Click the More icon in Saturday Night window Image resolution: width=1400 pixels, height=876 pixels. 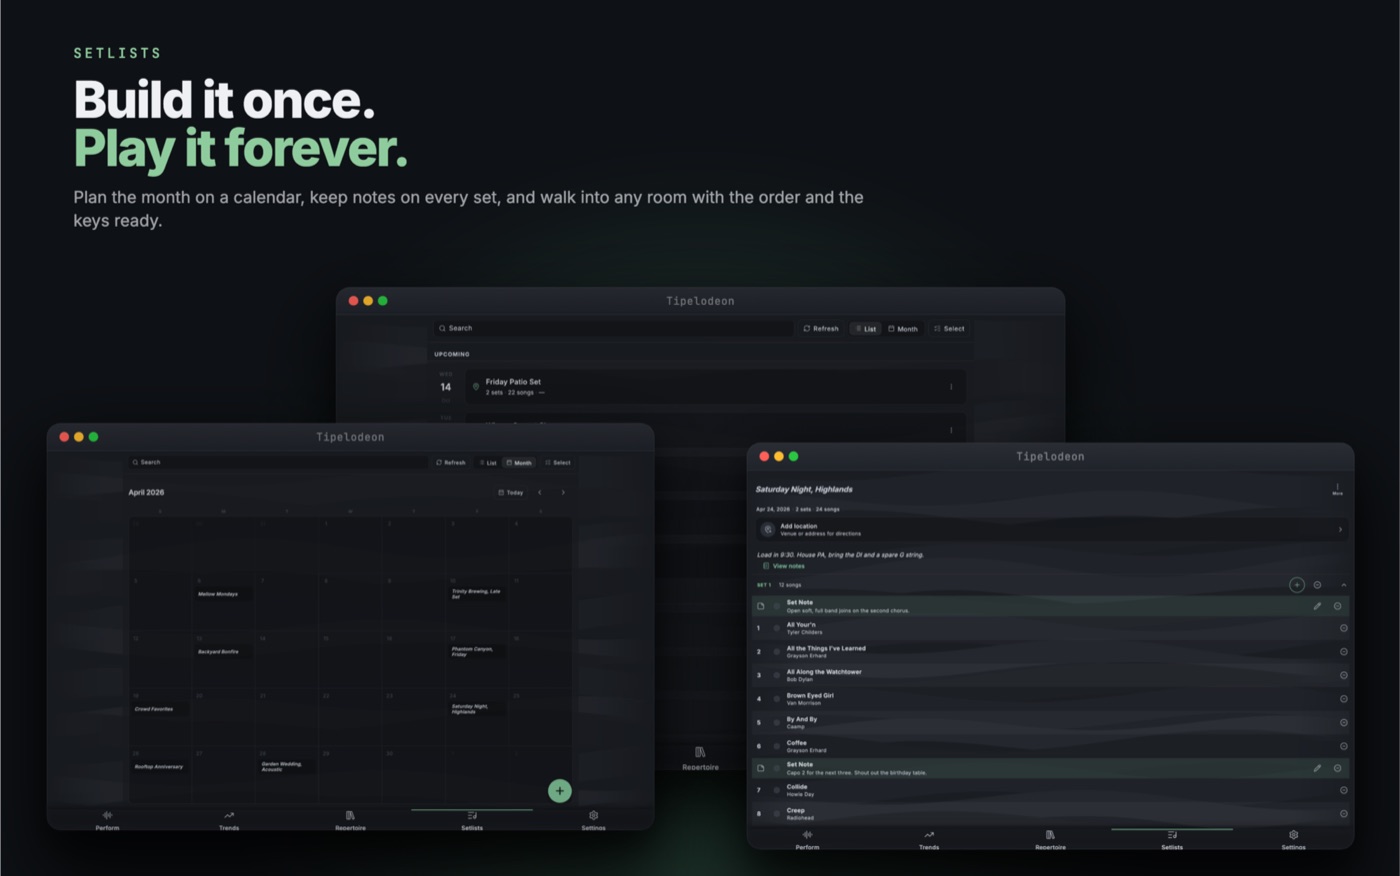(1337, 489)
